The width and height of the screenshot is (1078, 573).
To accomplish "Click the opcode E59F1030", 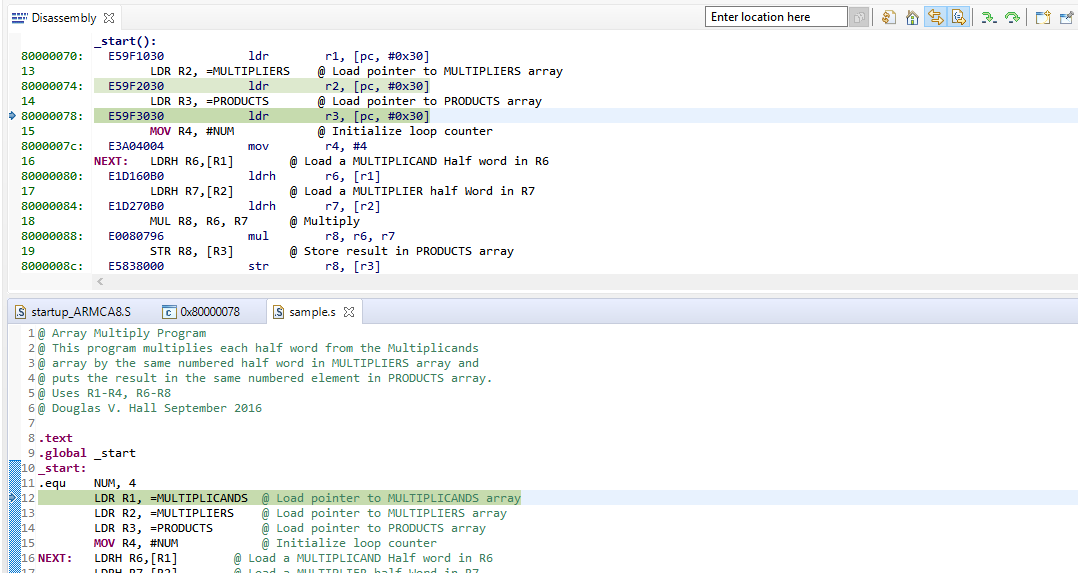I will [x=136, y=56].
